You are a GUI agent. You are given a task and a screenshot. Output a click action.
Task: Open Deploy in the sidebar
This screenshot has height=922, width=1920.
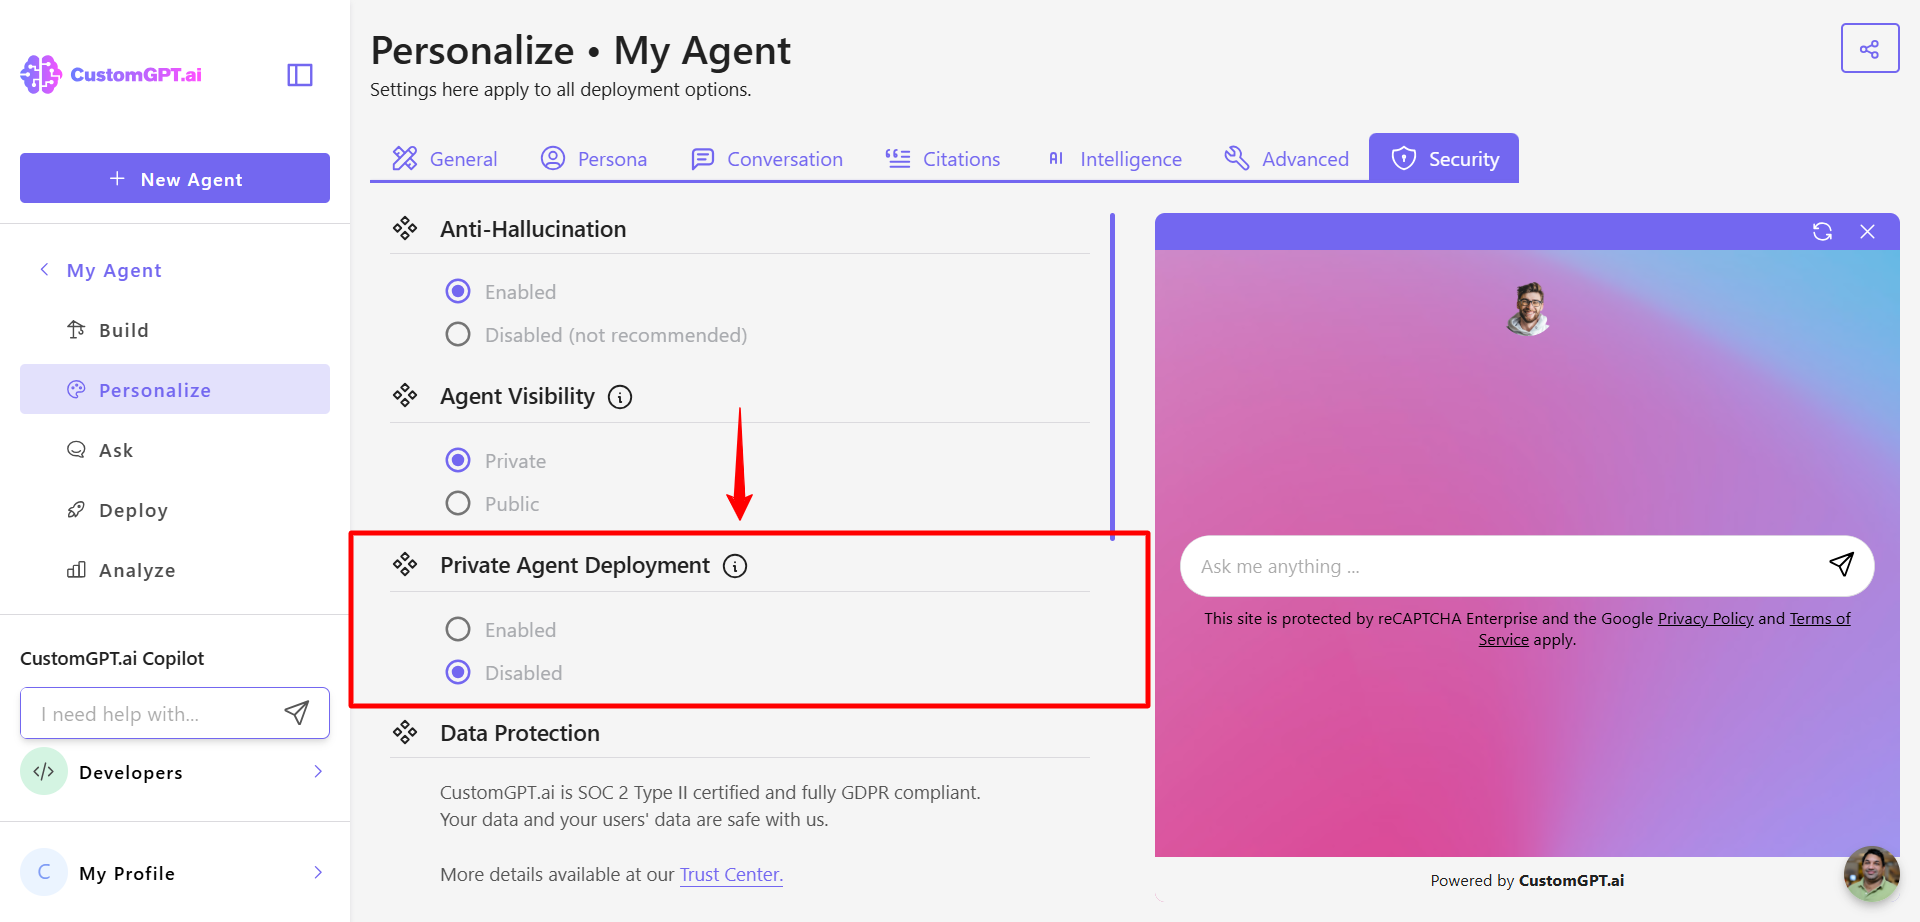point(175,510)
